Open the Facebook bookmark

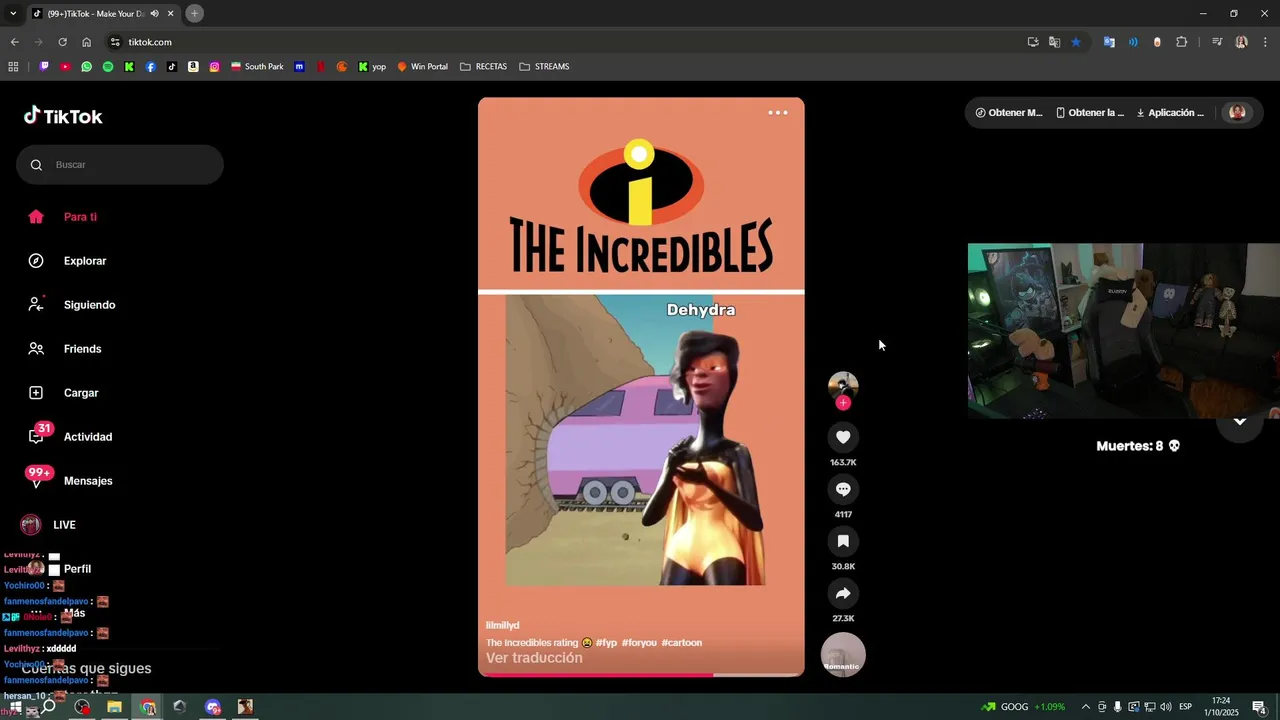(151, 67)
